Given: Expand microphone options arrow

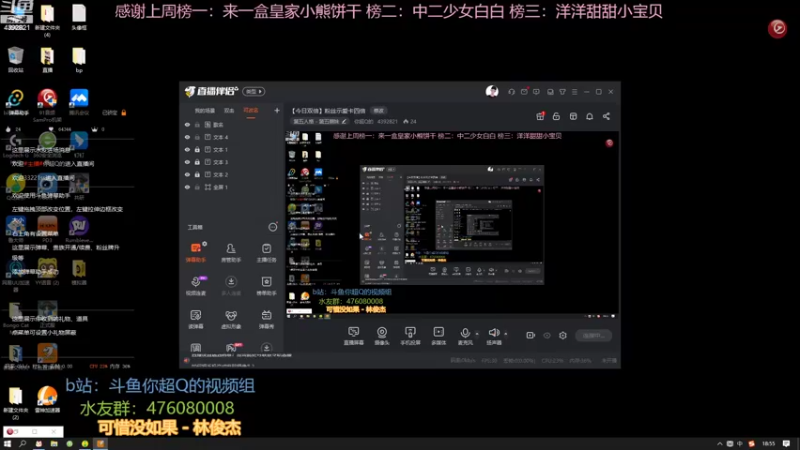Looking at the screenshot, I should [x=477, y=334].
